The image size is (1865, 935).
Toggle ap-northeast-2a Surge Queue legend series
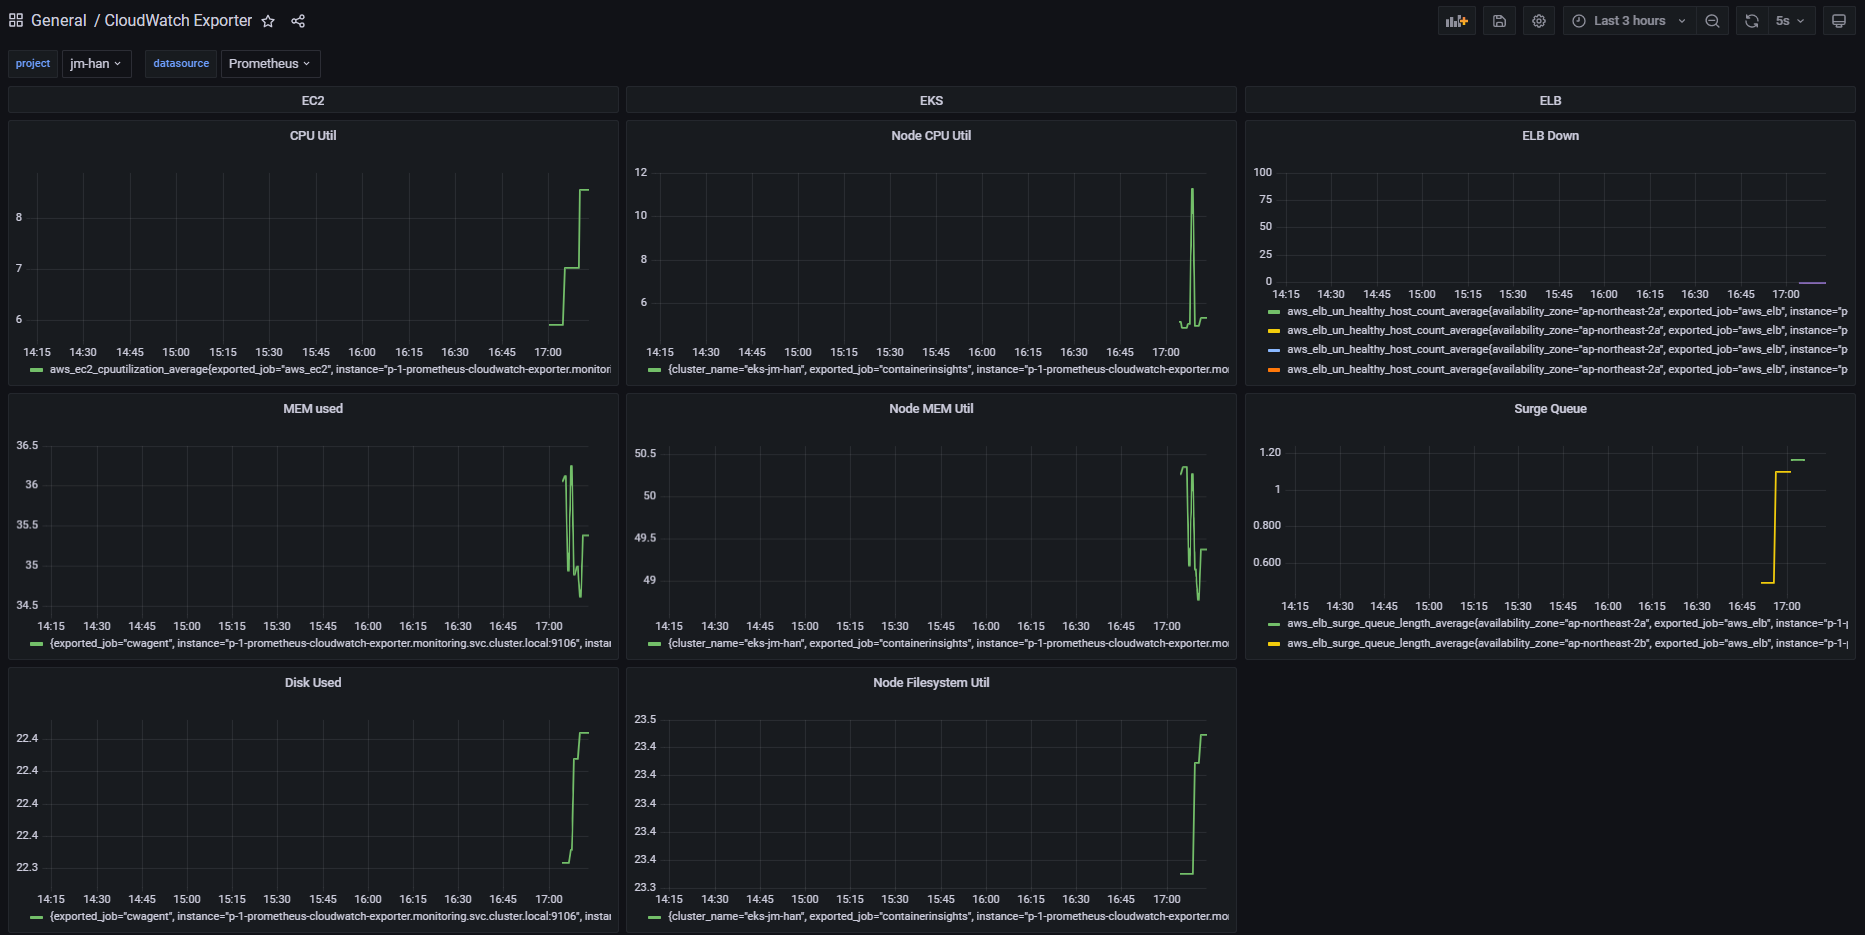1567,624
